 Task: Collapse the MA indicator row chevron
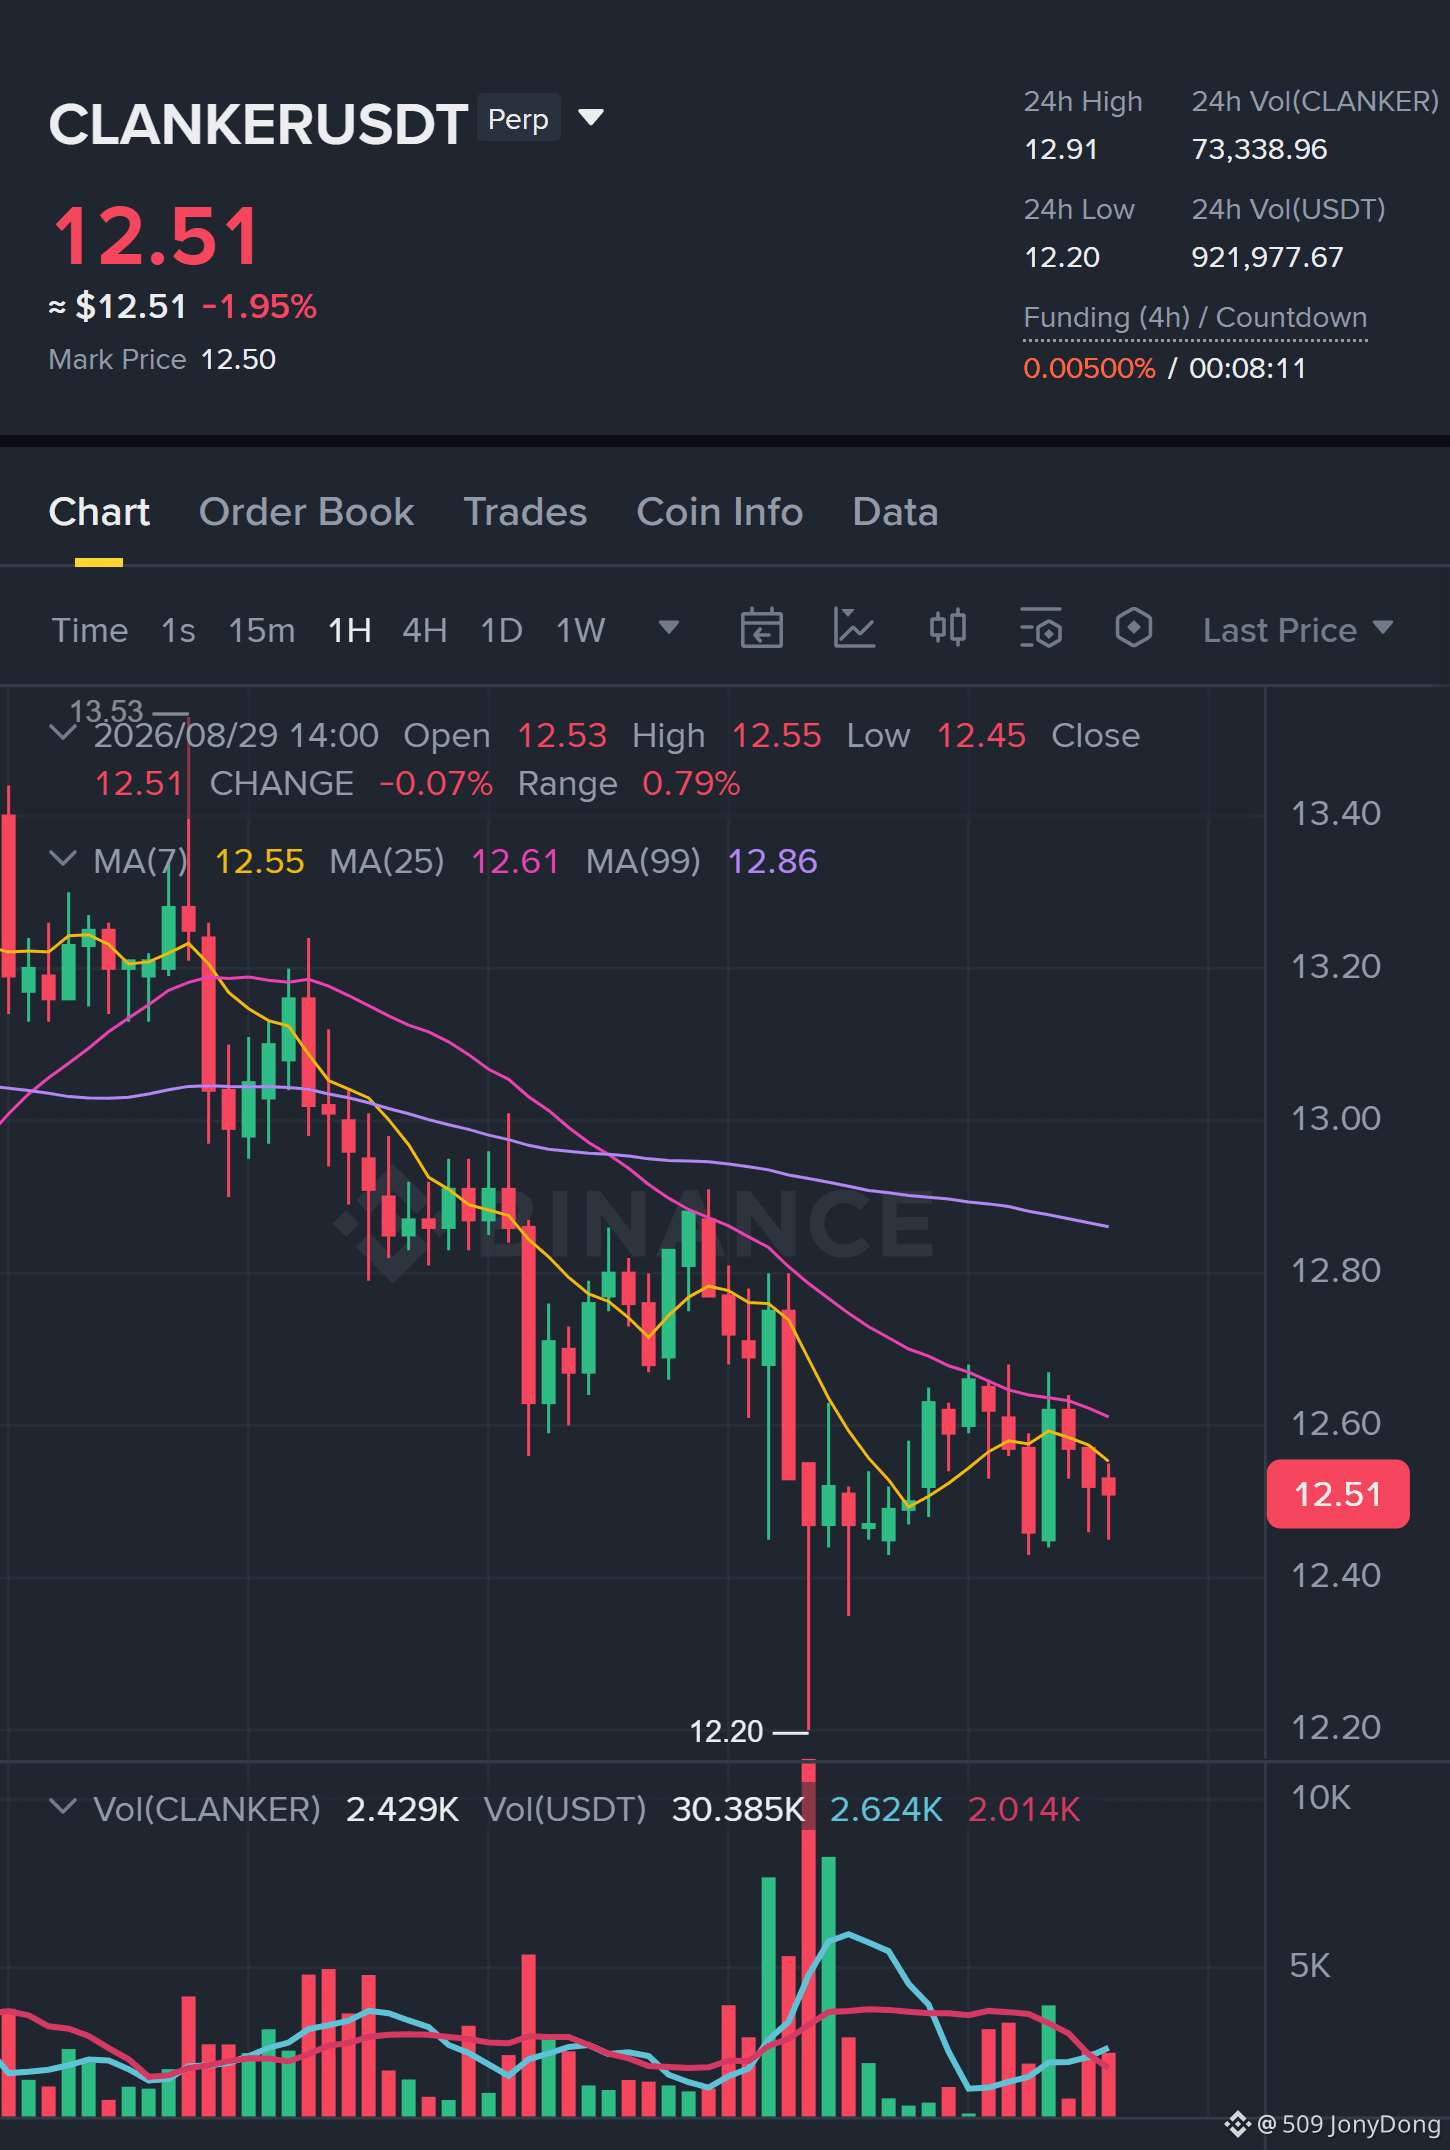point(62,859)
